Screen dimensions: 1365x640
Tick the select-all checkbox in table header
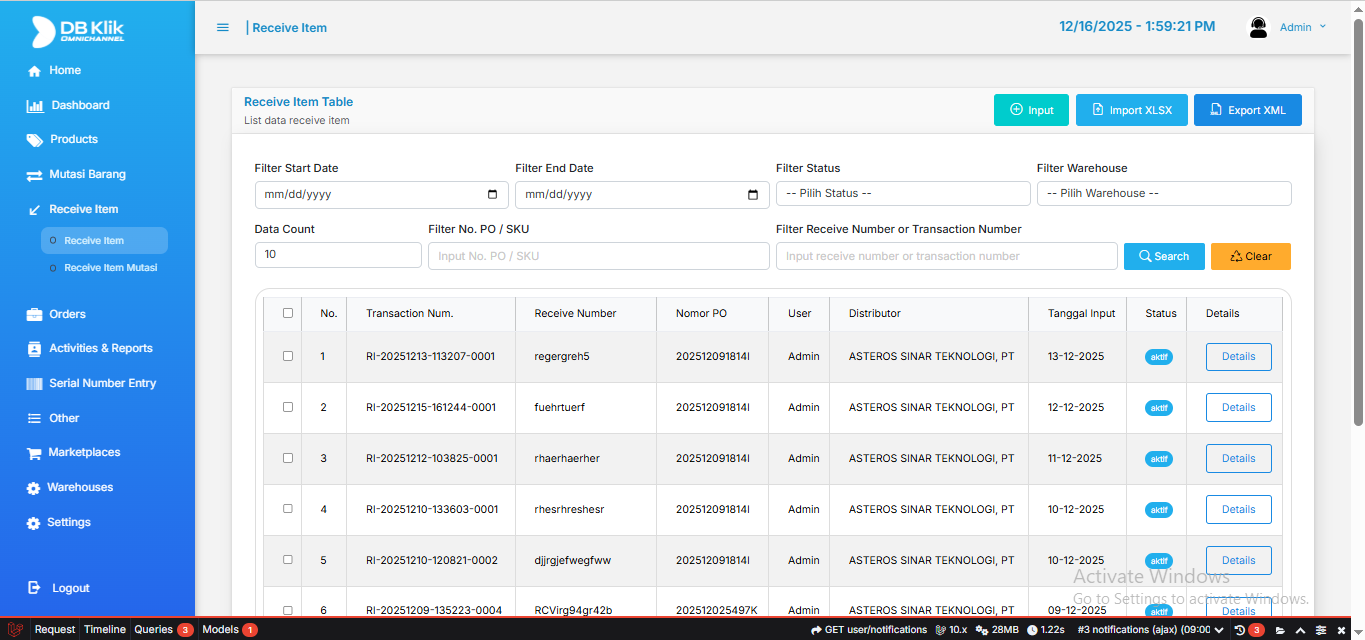[x=288, y=313]
